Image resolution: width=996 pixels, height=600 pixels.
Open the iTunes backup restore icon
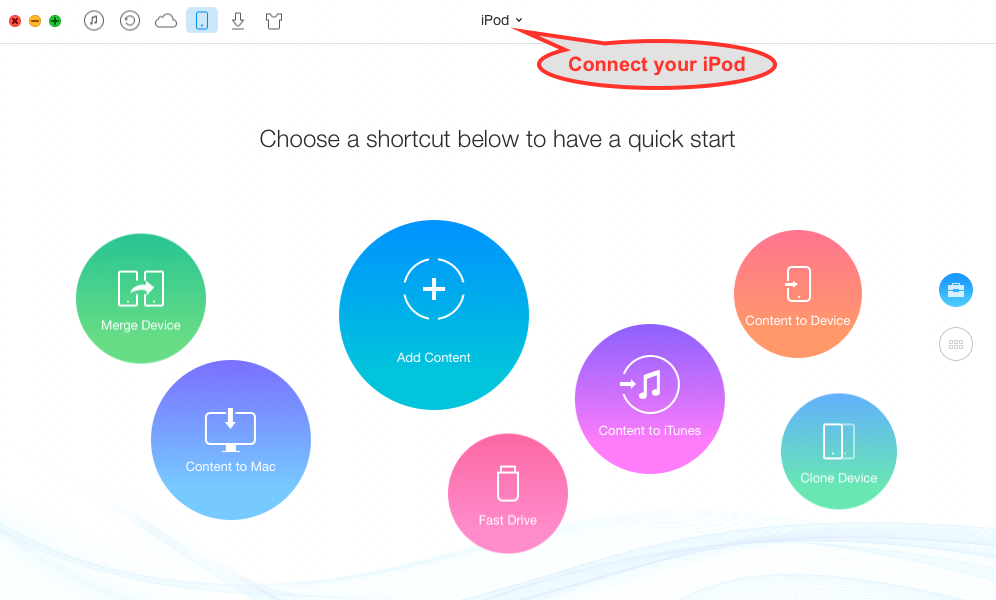[130, 21]
